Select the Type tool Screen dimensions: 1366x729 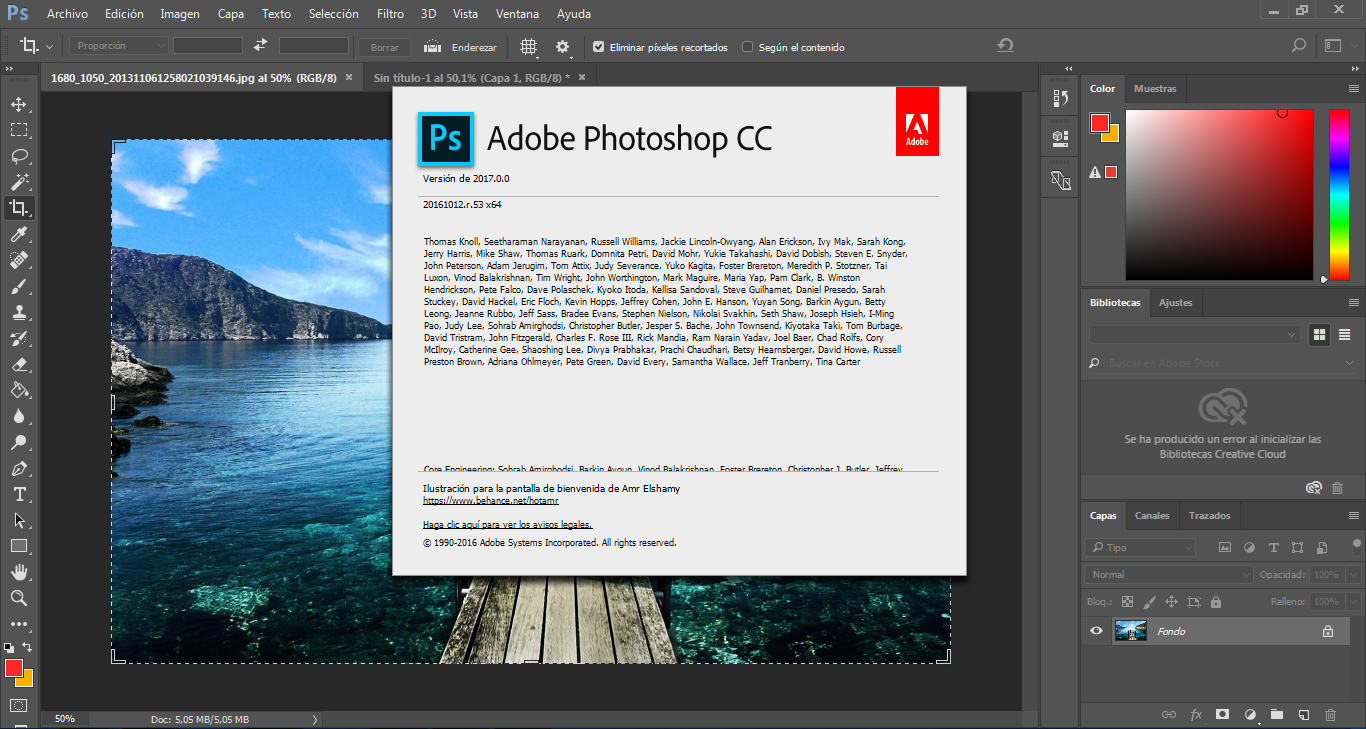(x=18, y=494)
